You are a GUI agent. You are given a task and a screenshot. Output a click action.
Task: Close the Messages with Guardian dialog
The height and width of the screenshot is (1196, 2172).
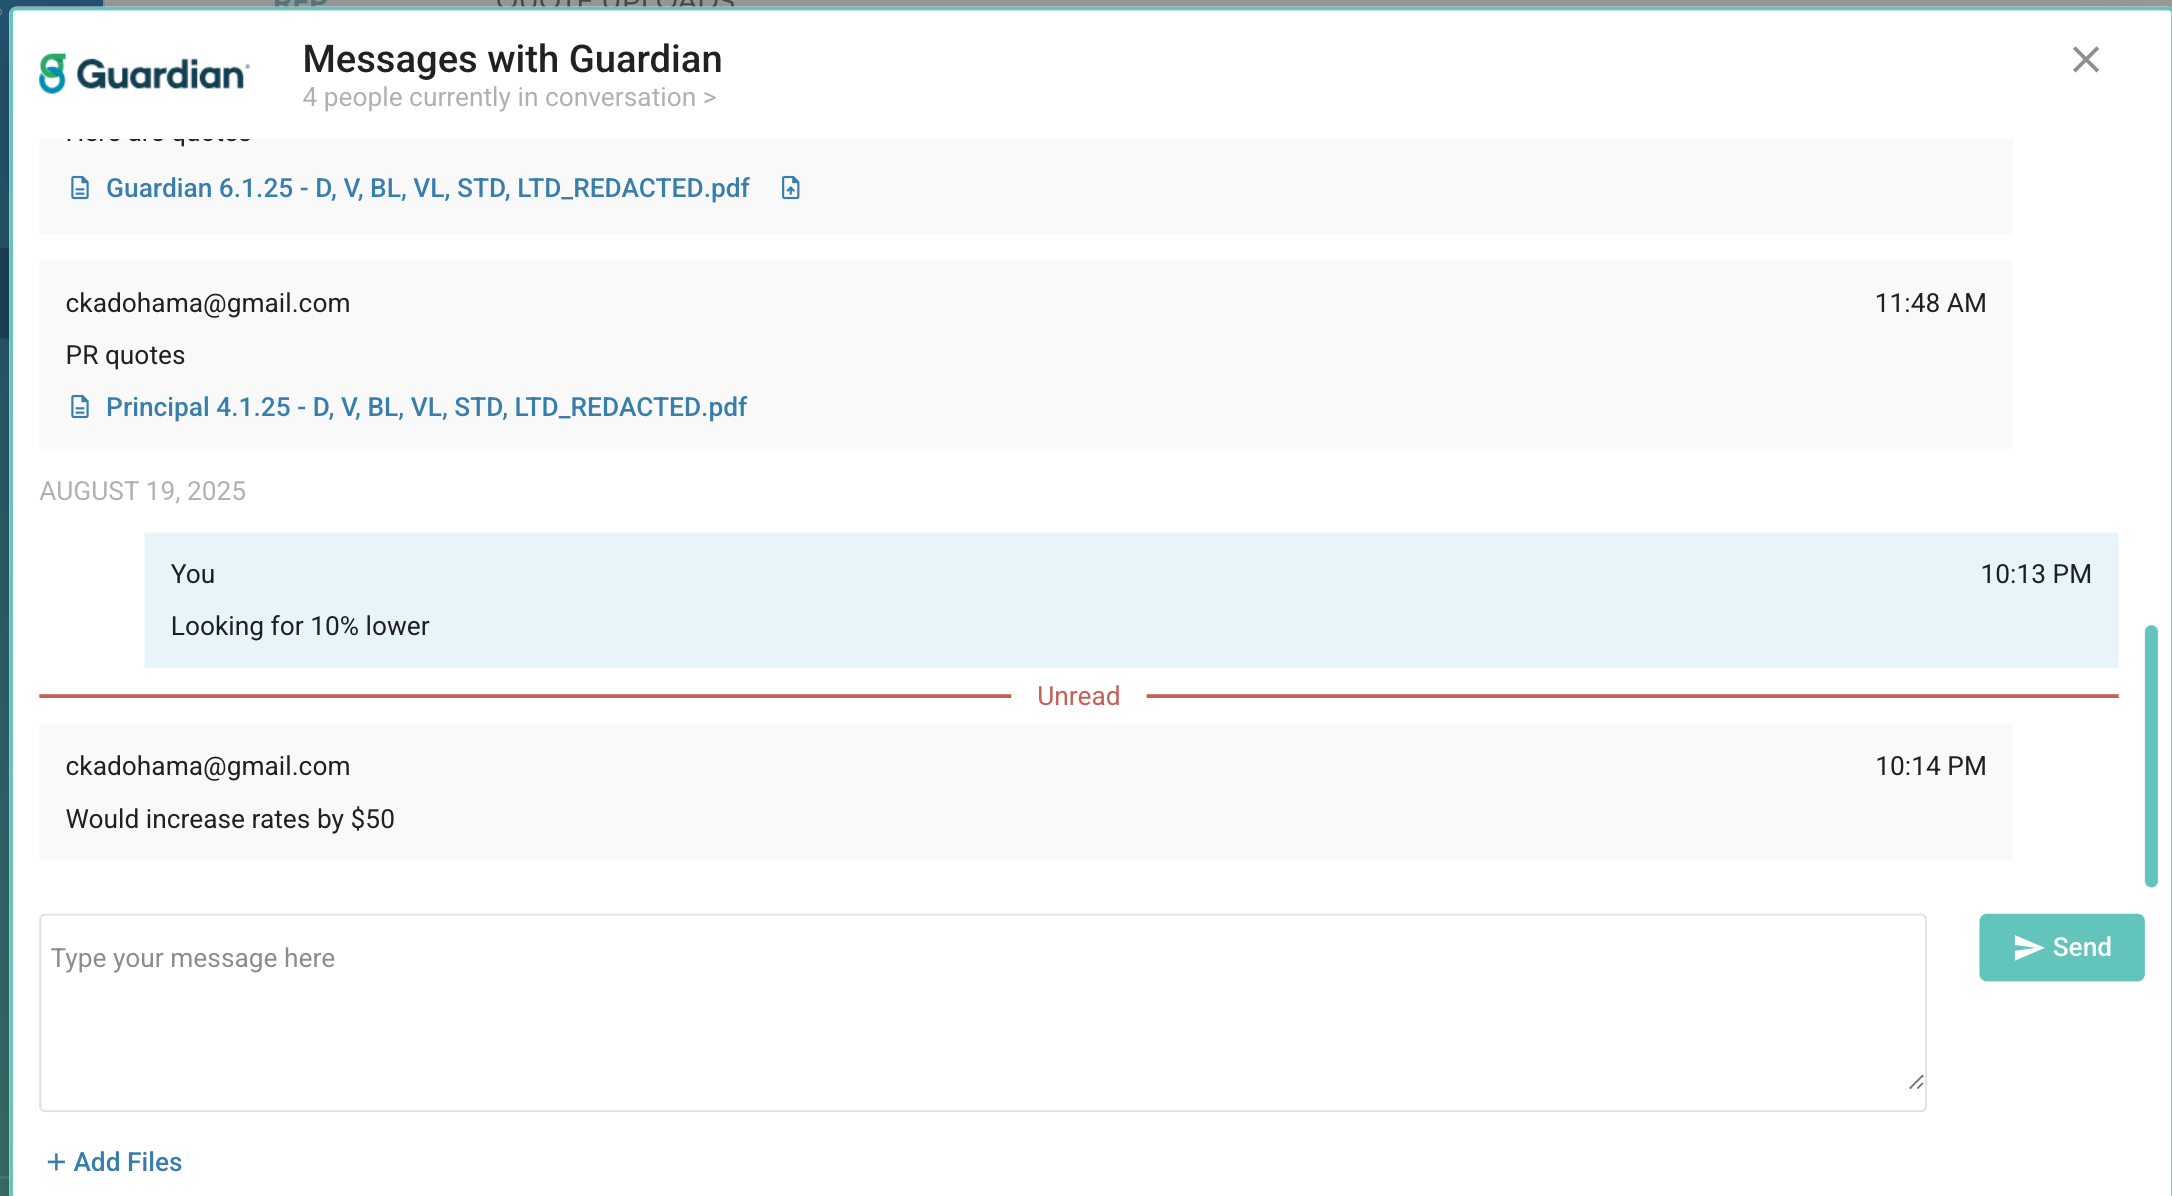pyautogui.click(x=2085, y=60)
